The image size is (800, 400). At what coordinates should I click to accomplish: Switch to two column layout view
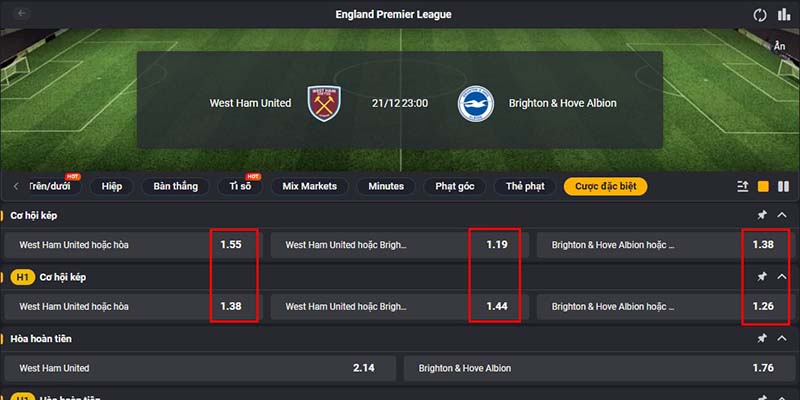[x=783, y=187]
